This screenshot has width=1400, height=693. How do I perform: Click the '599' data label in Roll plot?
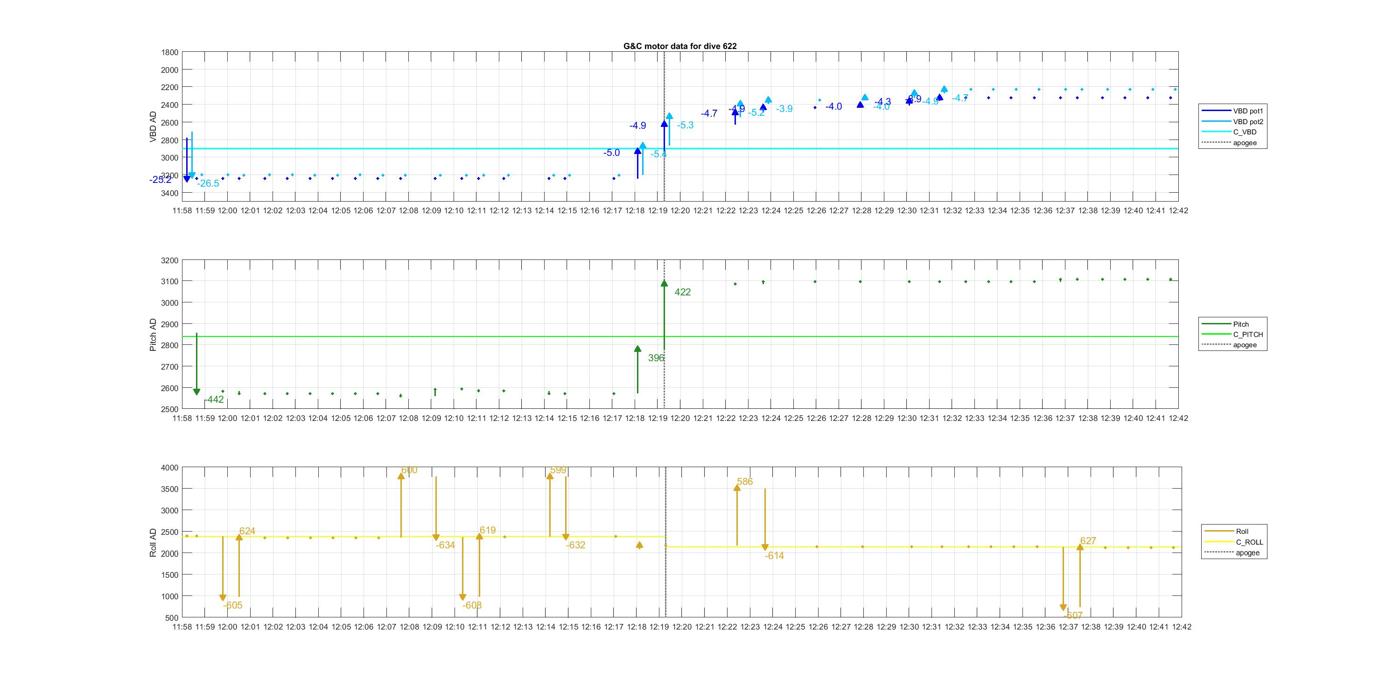[x=558, y=470]
